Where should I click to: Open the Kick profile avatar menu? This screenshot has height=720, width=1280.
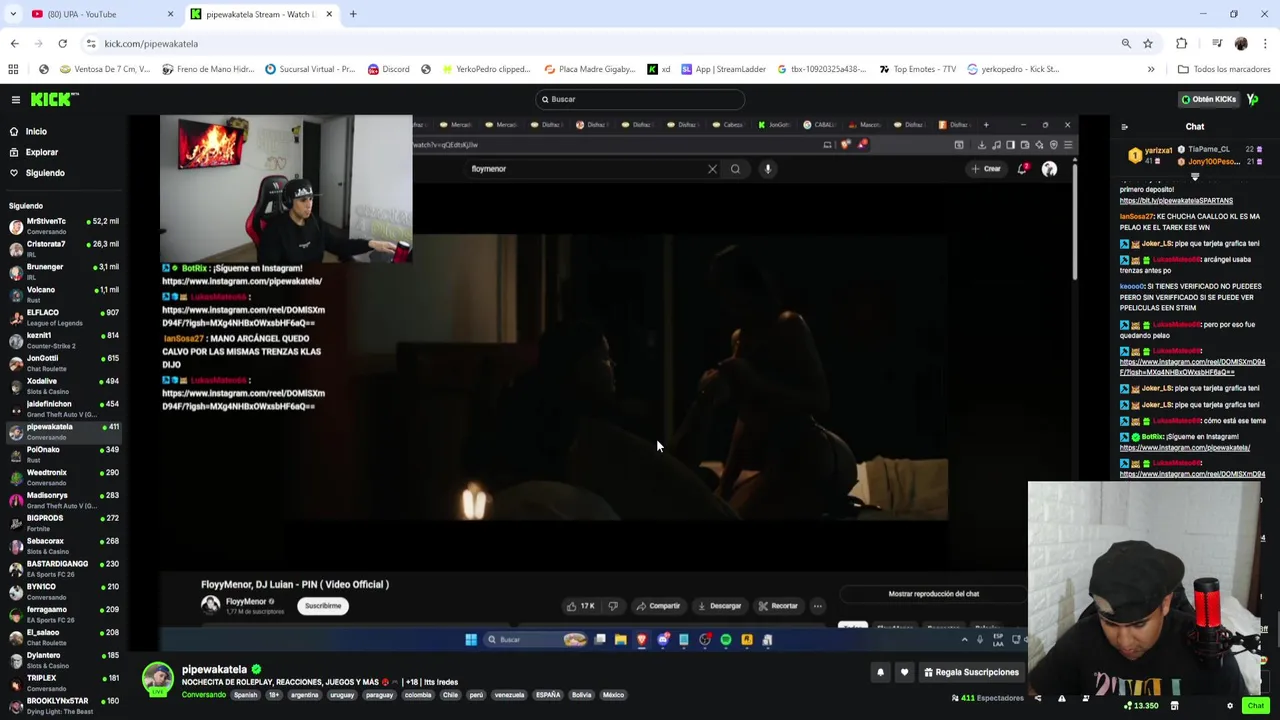1252,99
